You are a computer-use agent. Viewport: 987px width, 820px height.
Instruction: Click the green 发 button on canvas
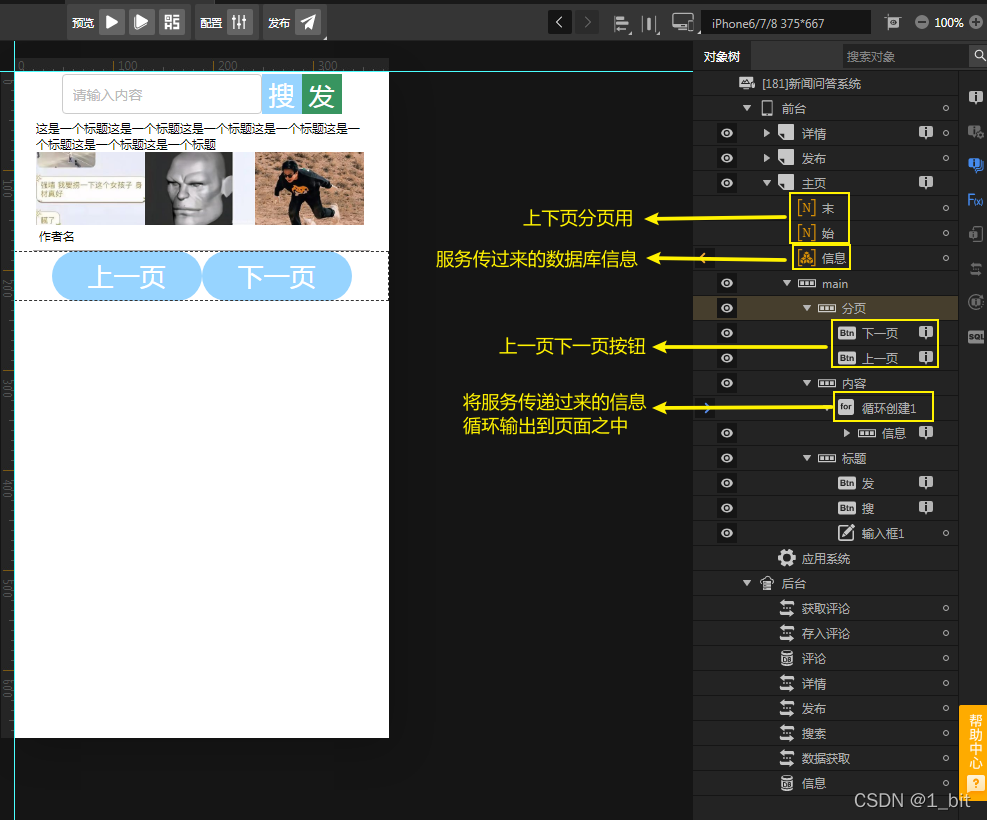click(x=322, y=94)
